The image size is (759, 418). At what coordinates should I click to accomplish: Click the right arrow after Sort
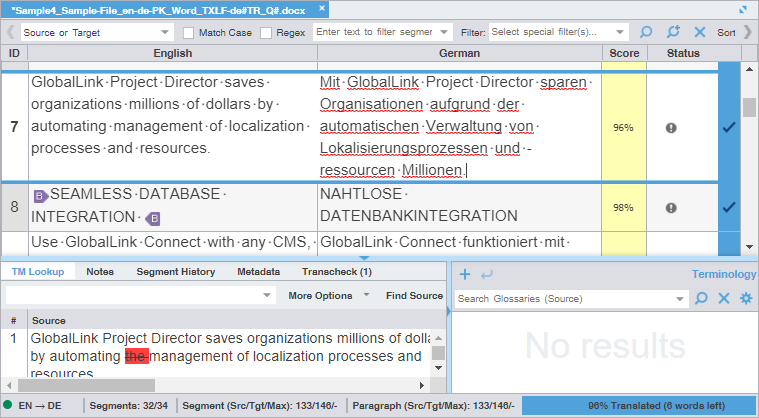pos(748,32)
